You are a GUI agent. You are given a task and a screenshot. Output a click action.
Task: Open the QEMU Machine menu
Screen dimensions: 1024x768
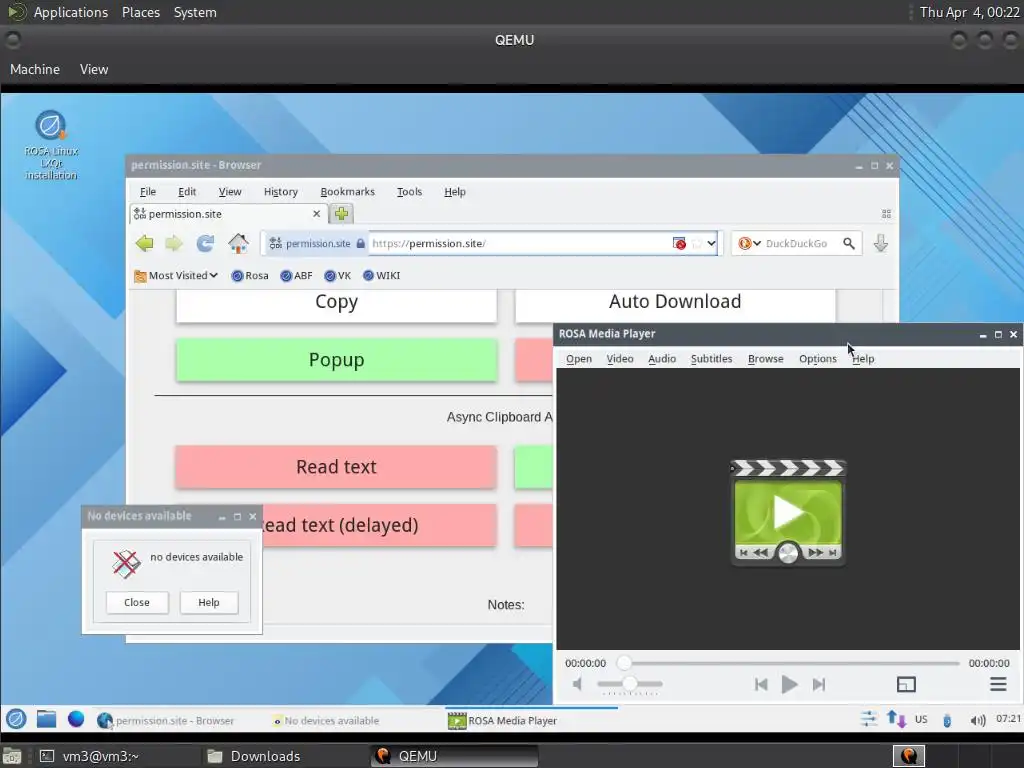click(35, 69)
